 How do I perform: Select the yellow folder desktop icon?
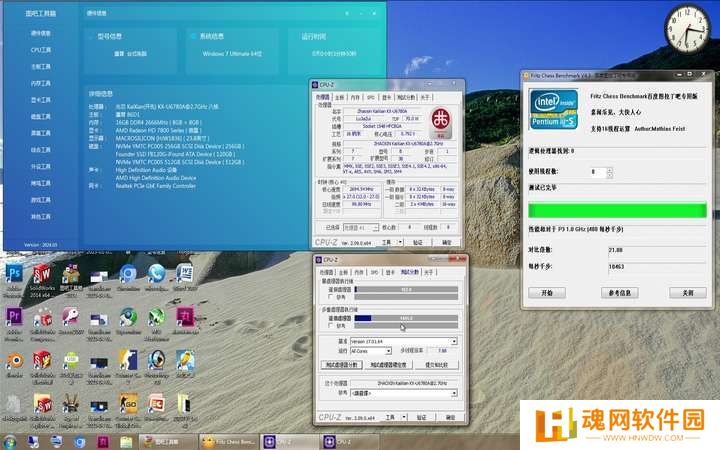tap(185, 404)
